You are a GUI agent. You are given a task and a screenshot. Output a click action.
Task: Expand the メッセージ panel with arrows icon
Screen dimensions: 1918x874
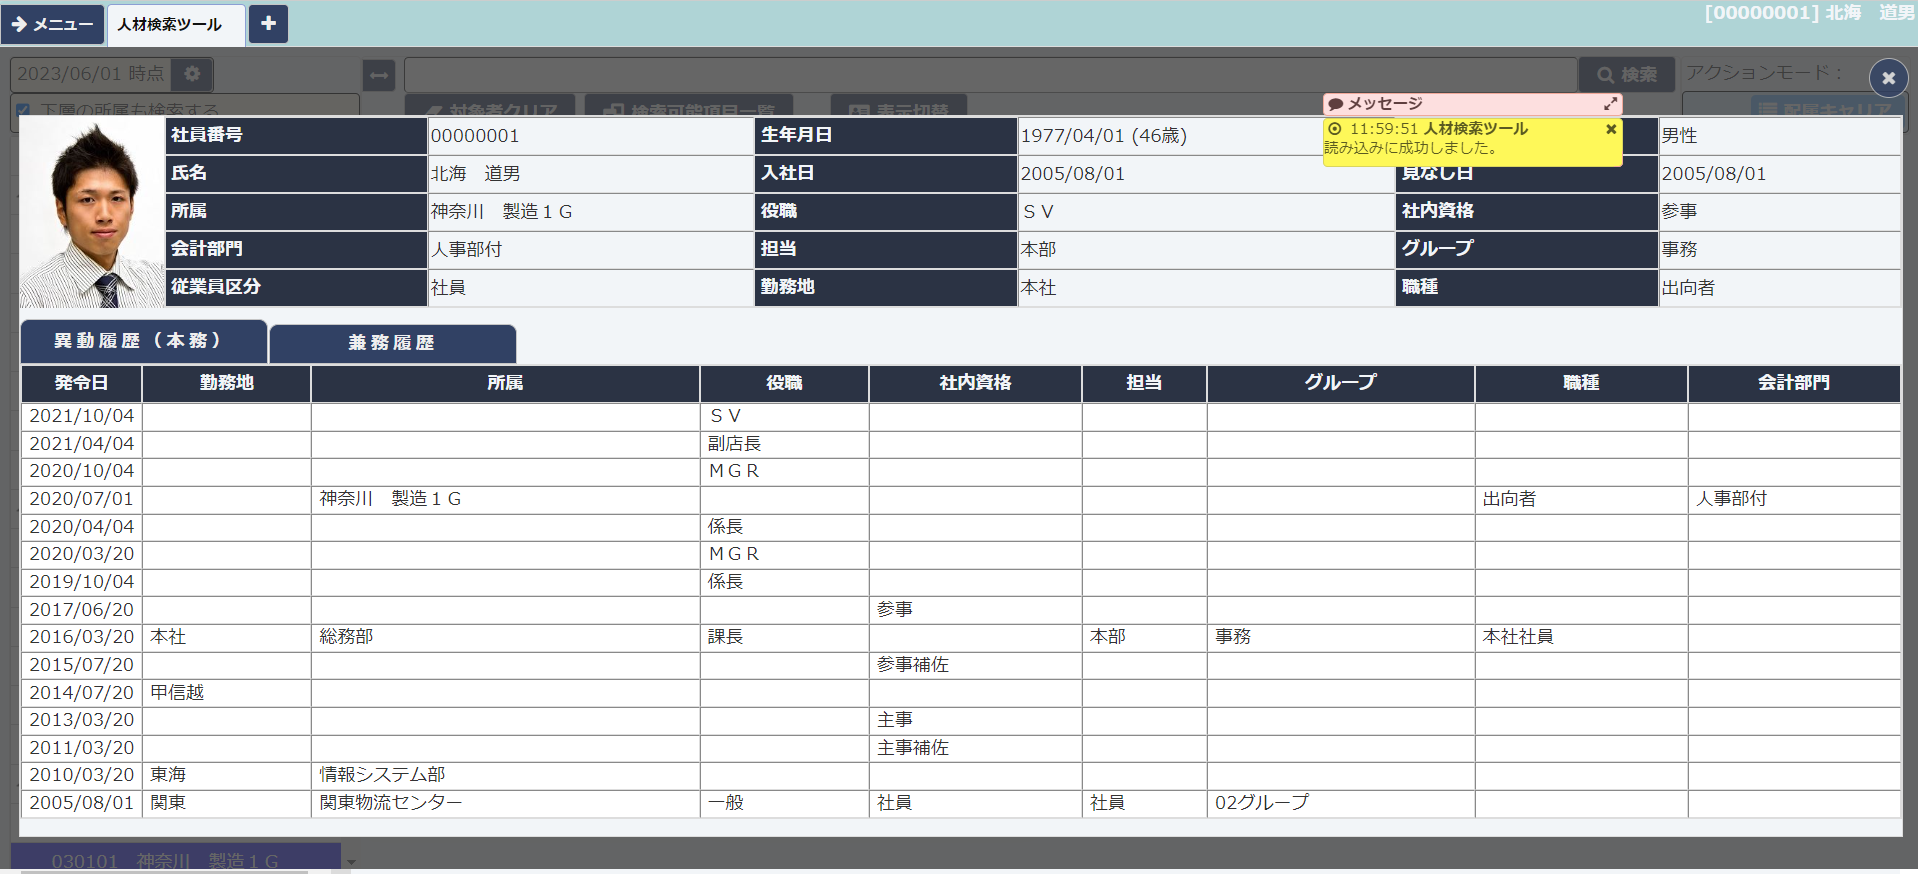coord(1610,104)
